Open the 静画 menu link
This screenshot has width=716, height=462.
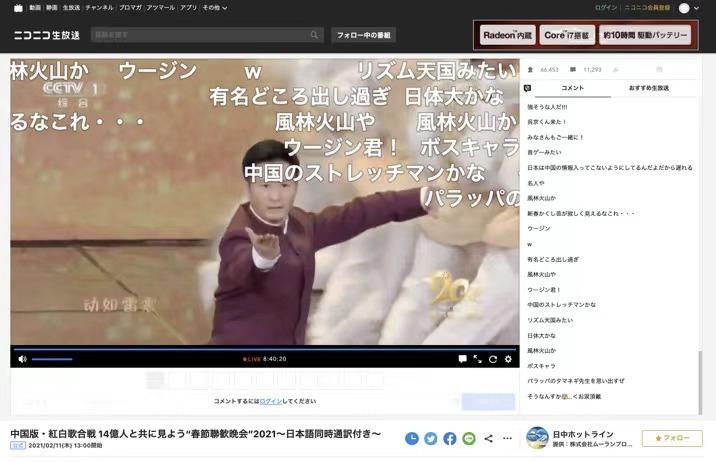[52, 8]
